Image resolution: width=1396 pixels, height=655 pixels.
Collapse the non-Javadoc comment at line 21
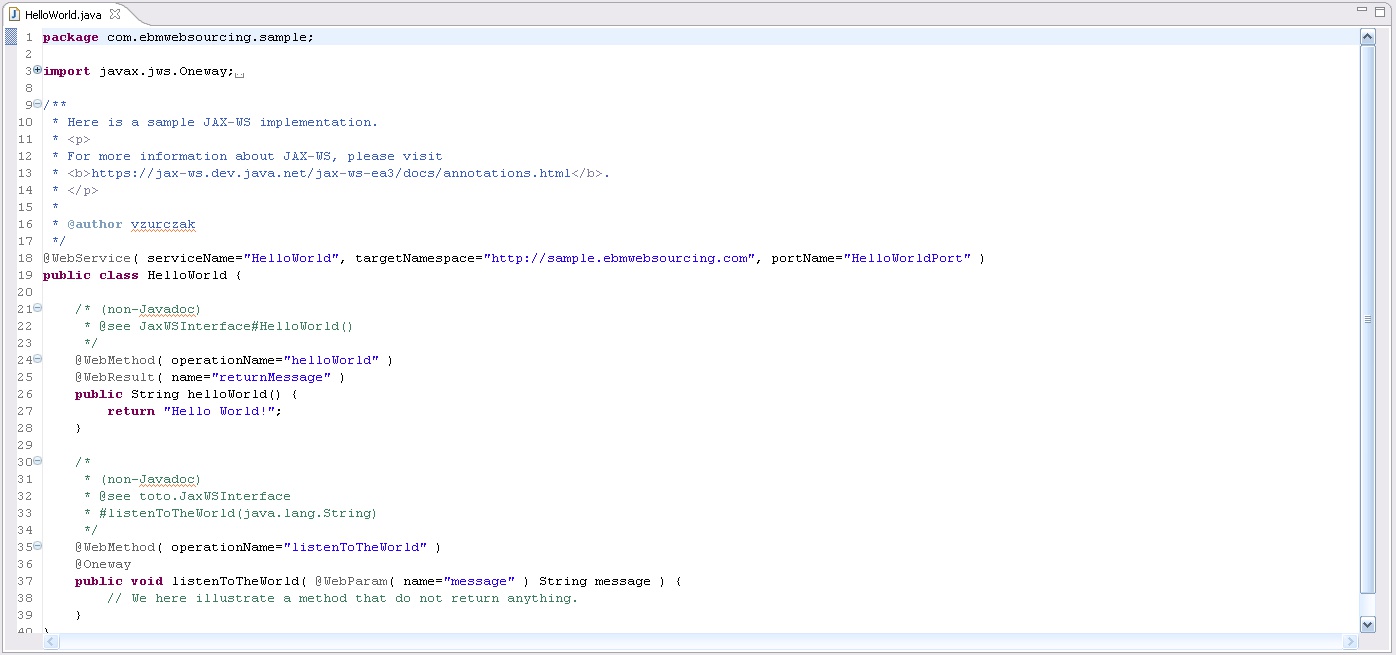point(37,308)
